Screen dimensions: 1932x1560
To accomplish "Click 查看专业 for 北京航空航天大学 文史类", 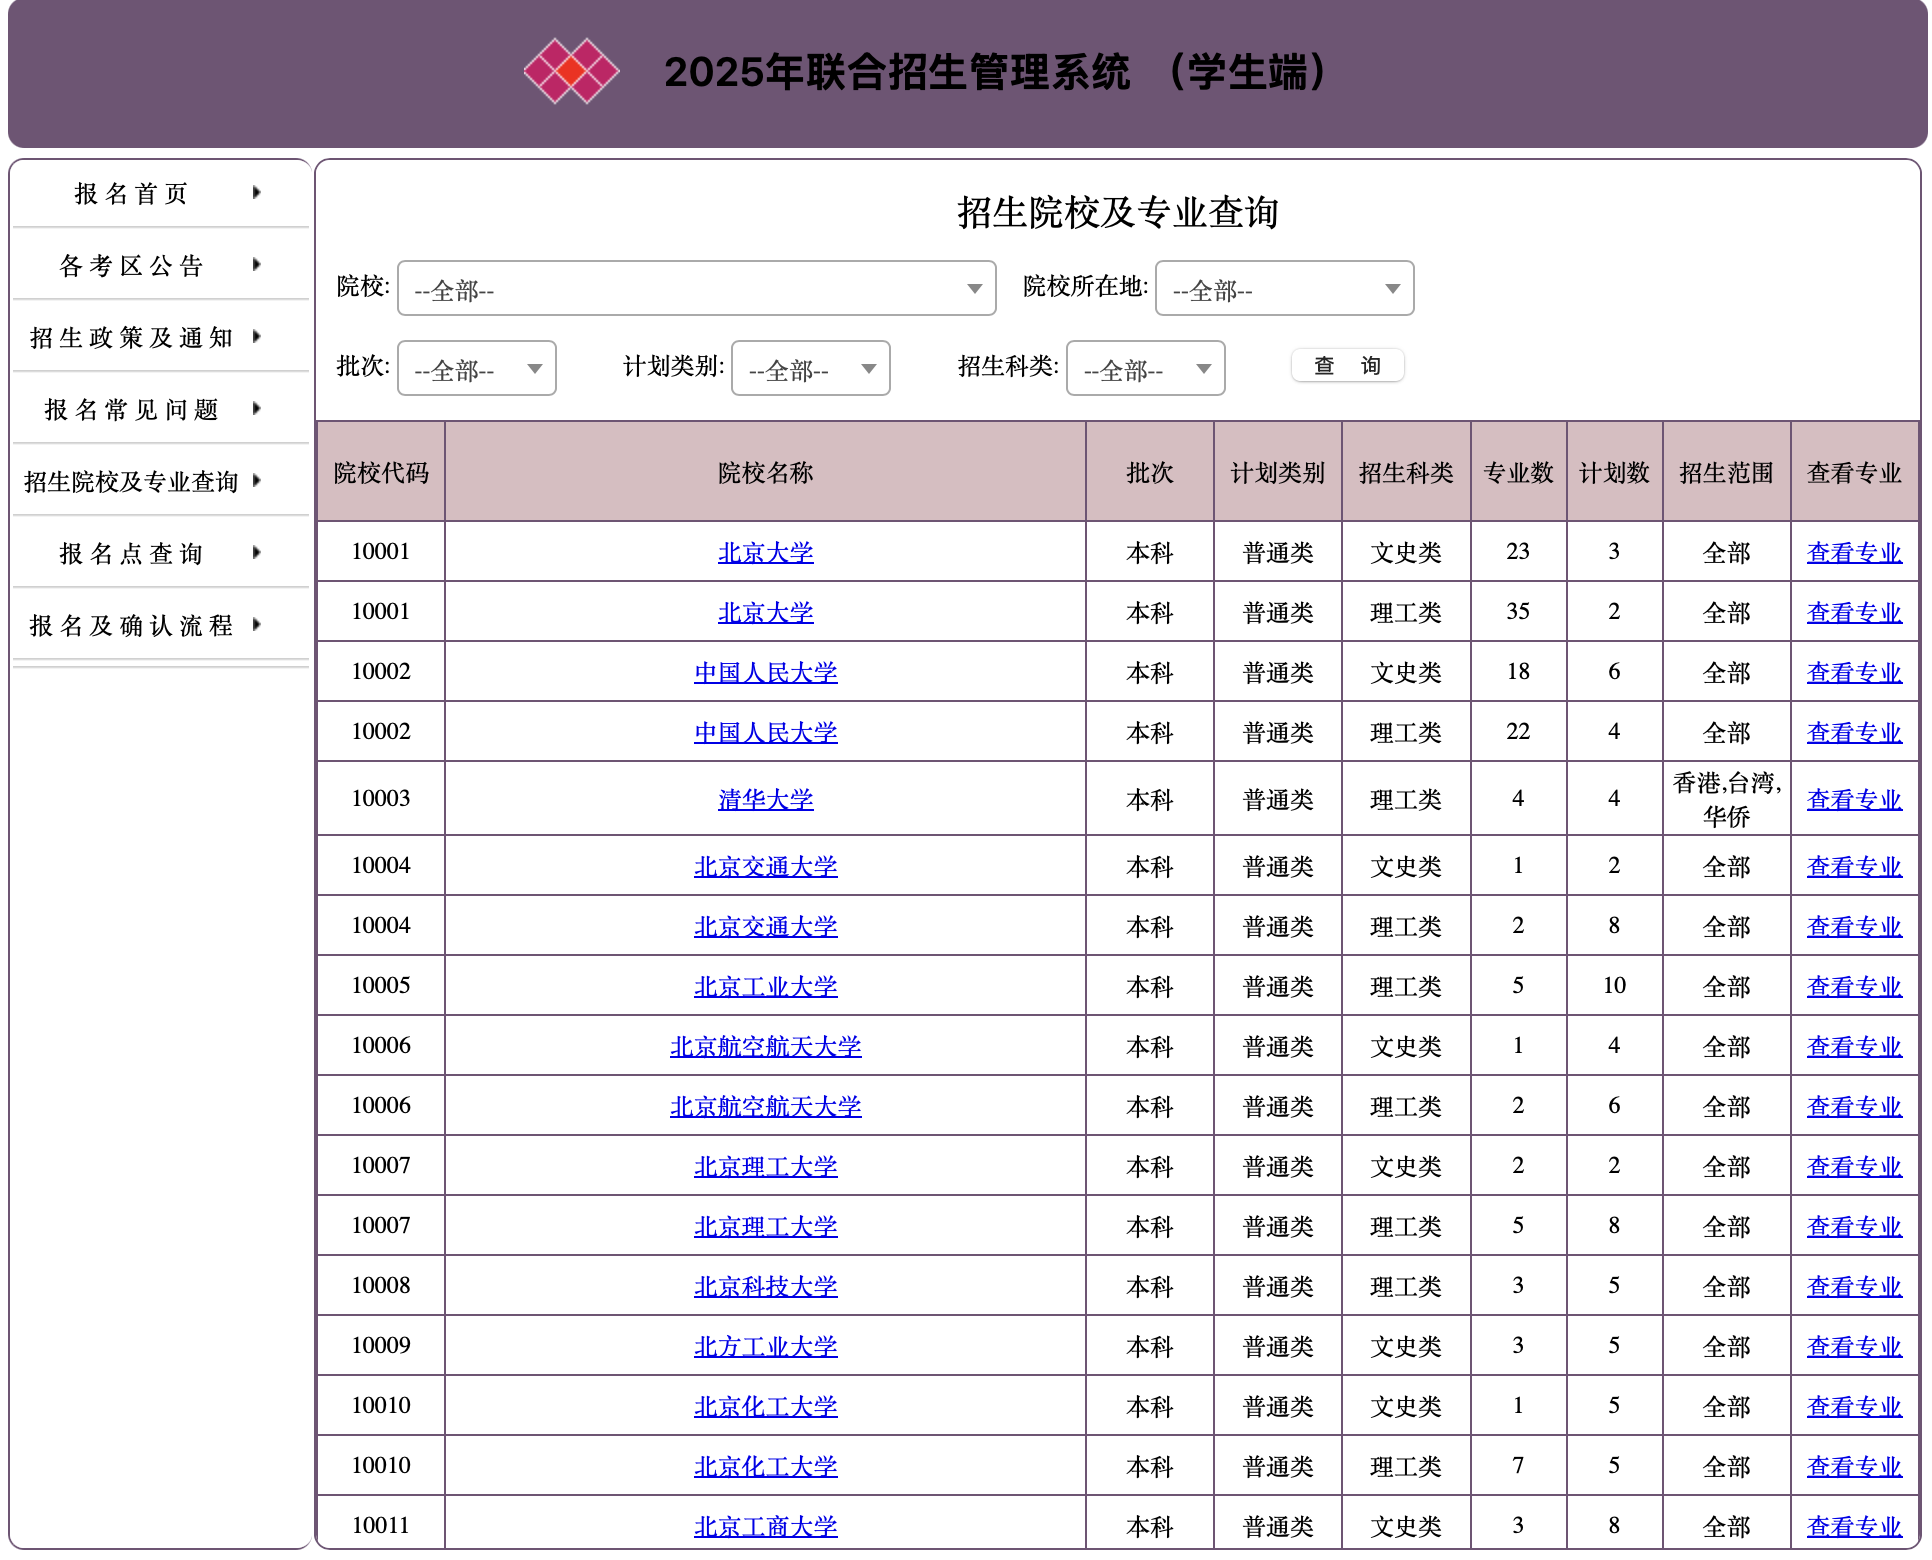I will click(x=1855, y=1046).
